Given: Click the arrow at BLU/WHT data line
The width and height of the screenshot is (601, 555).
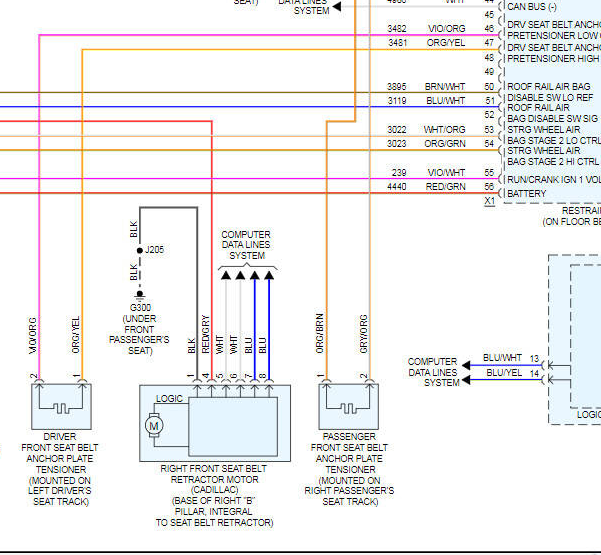Looking at the screenshot, I should click(x=466, y=365).
